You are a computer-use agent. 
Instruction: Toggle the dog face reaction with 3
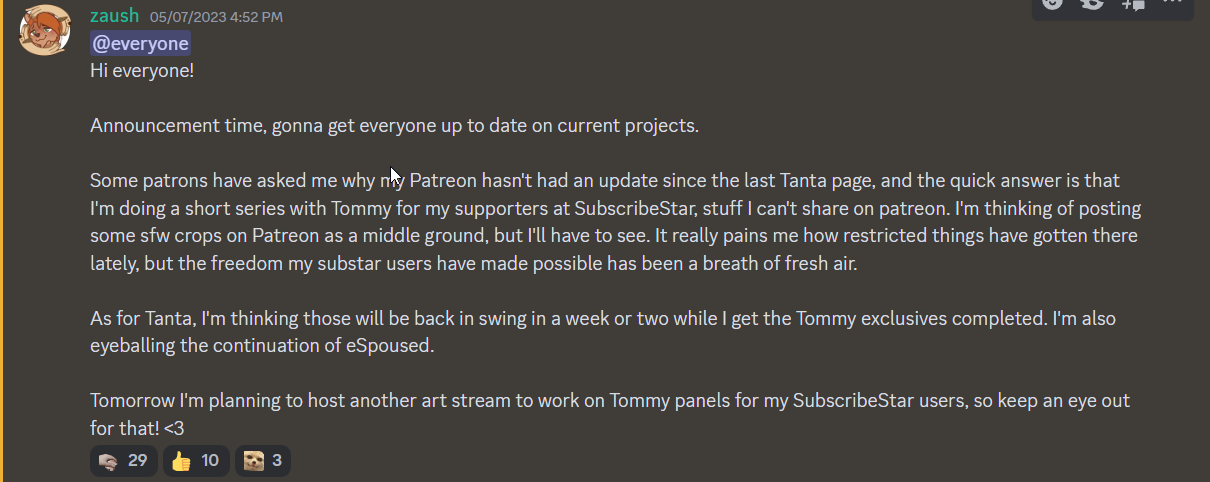263,460
